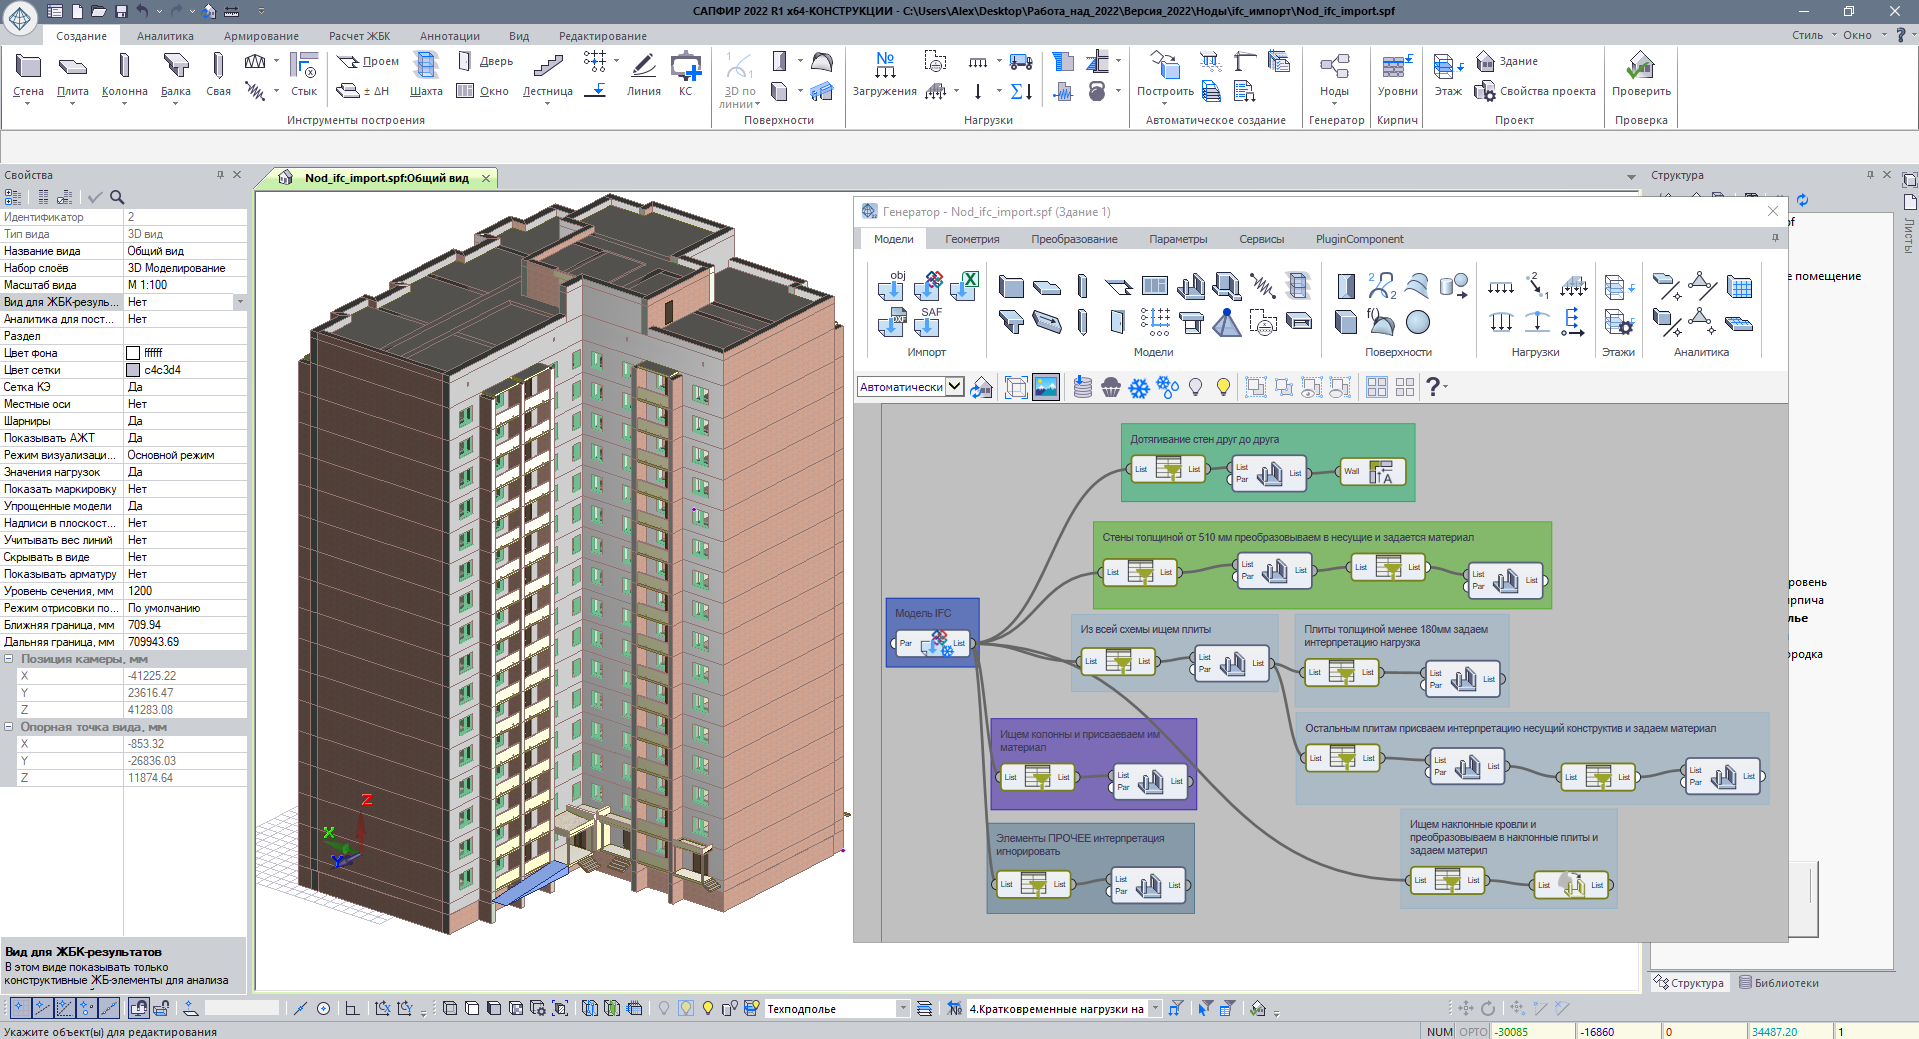The width and height of the screenshot is (1919, 1039).
Task: Switch to the Армирование ribbon tab
Action: coord(261,36)
